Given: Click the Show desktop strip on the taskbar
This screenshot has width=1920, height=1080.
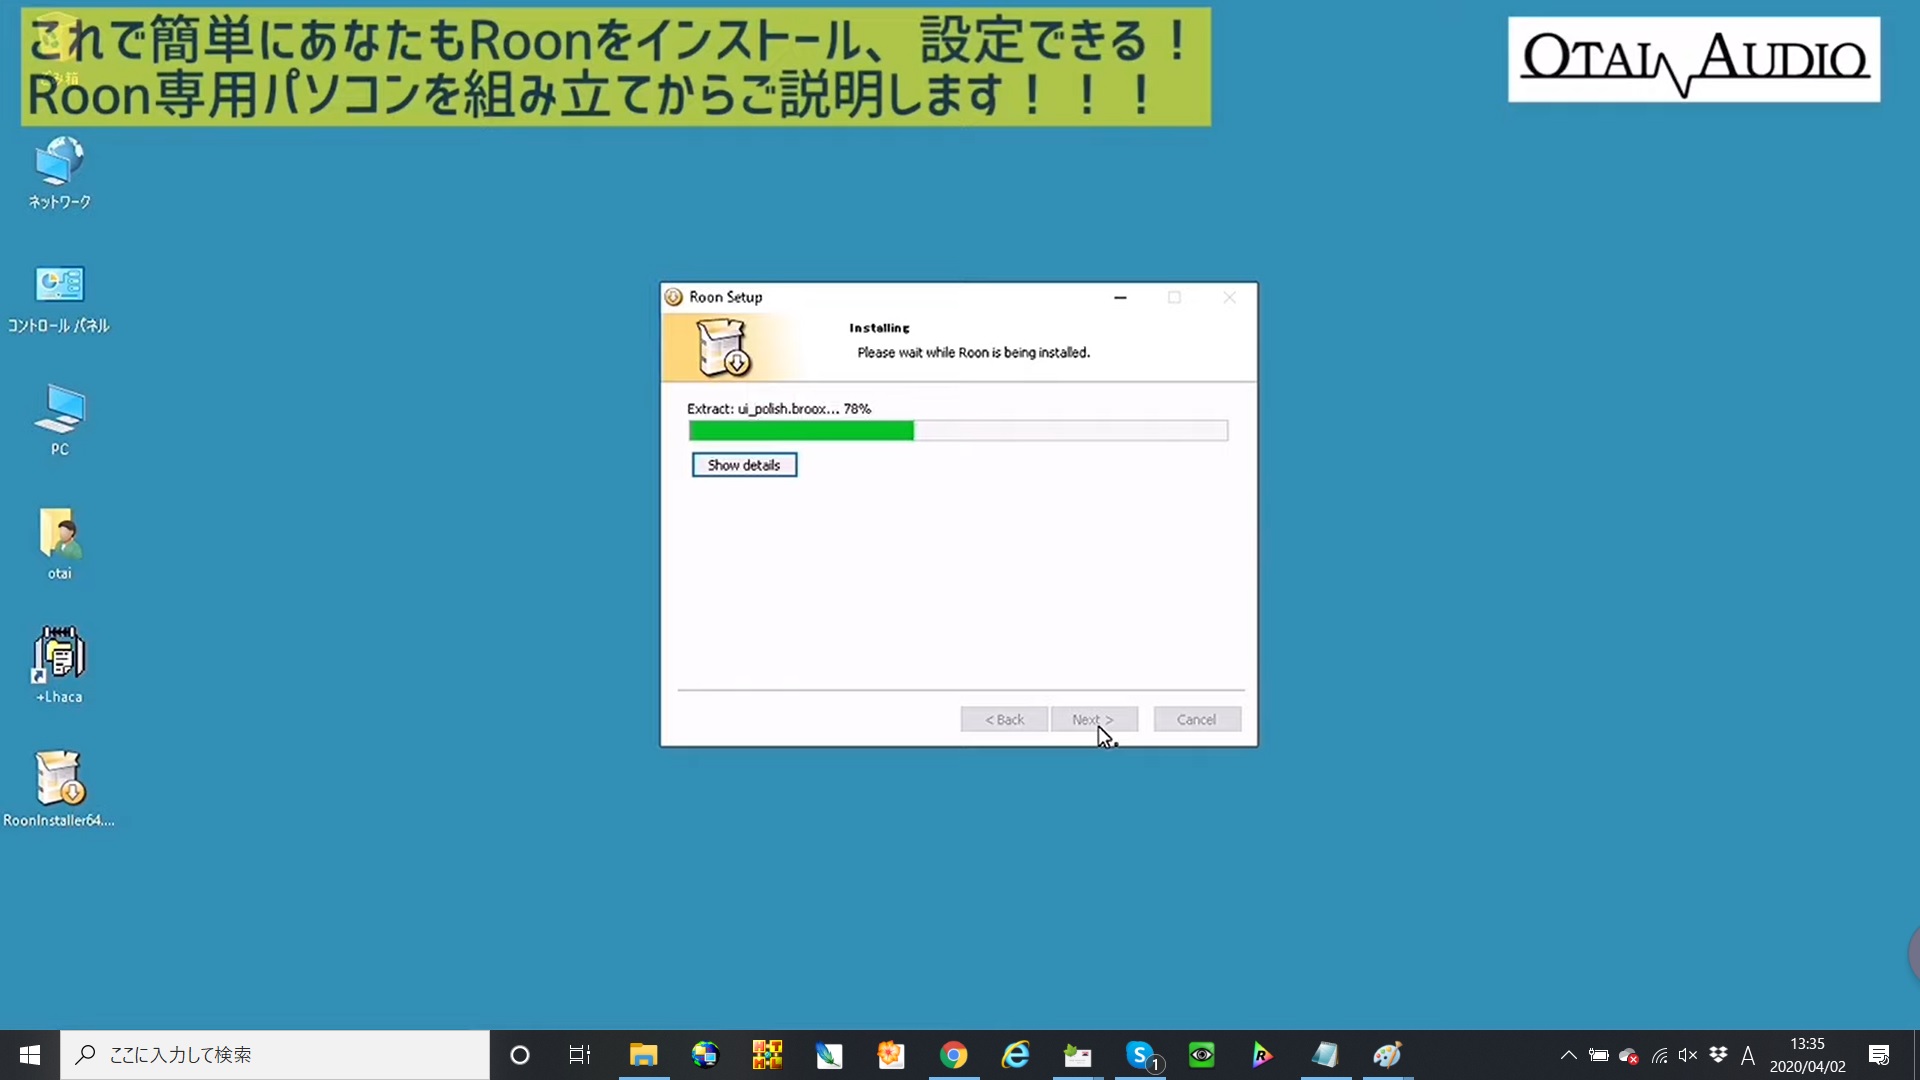Looking at the screenshot, I should click(1916, 1055).
